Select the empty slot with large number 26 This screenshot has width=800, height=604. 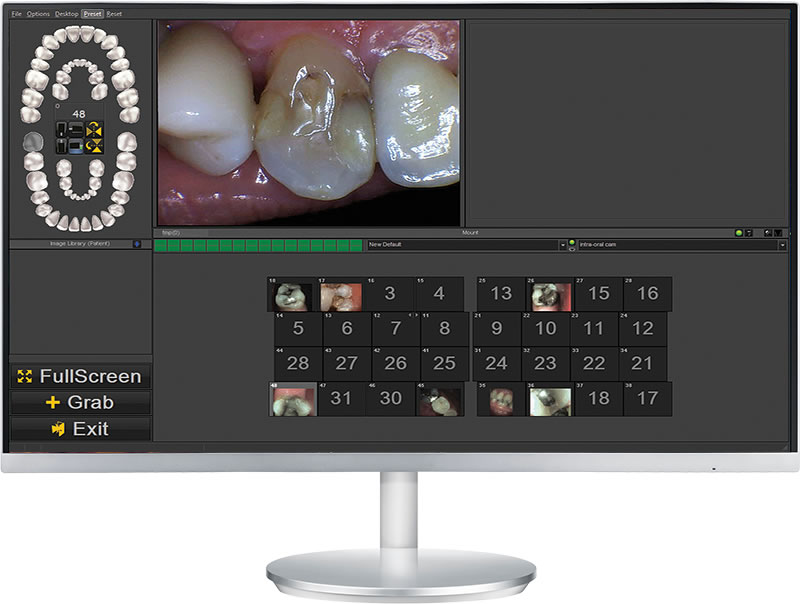(396, 364)
